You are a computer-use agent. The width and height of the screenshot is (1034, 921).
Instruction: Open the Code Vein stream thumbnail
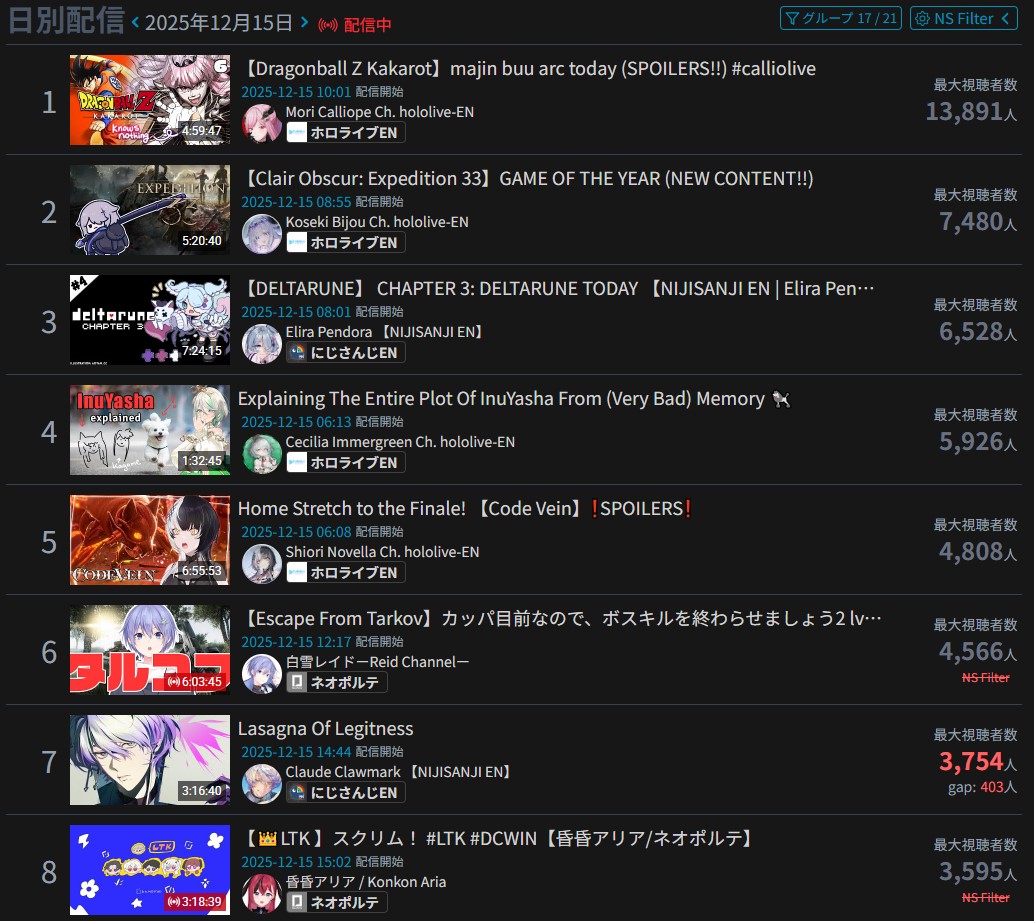(x=150, y=540)
